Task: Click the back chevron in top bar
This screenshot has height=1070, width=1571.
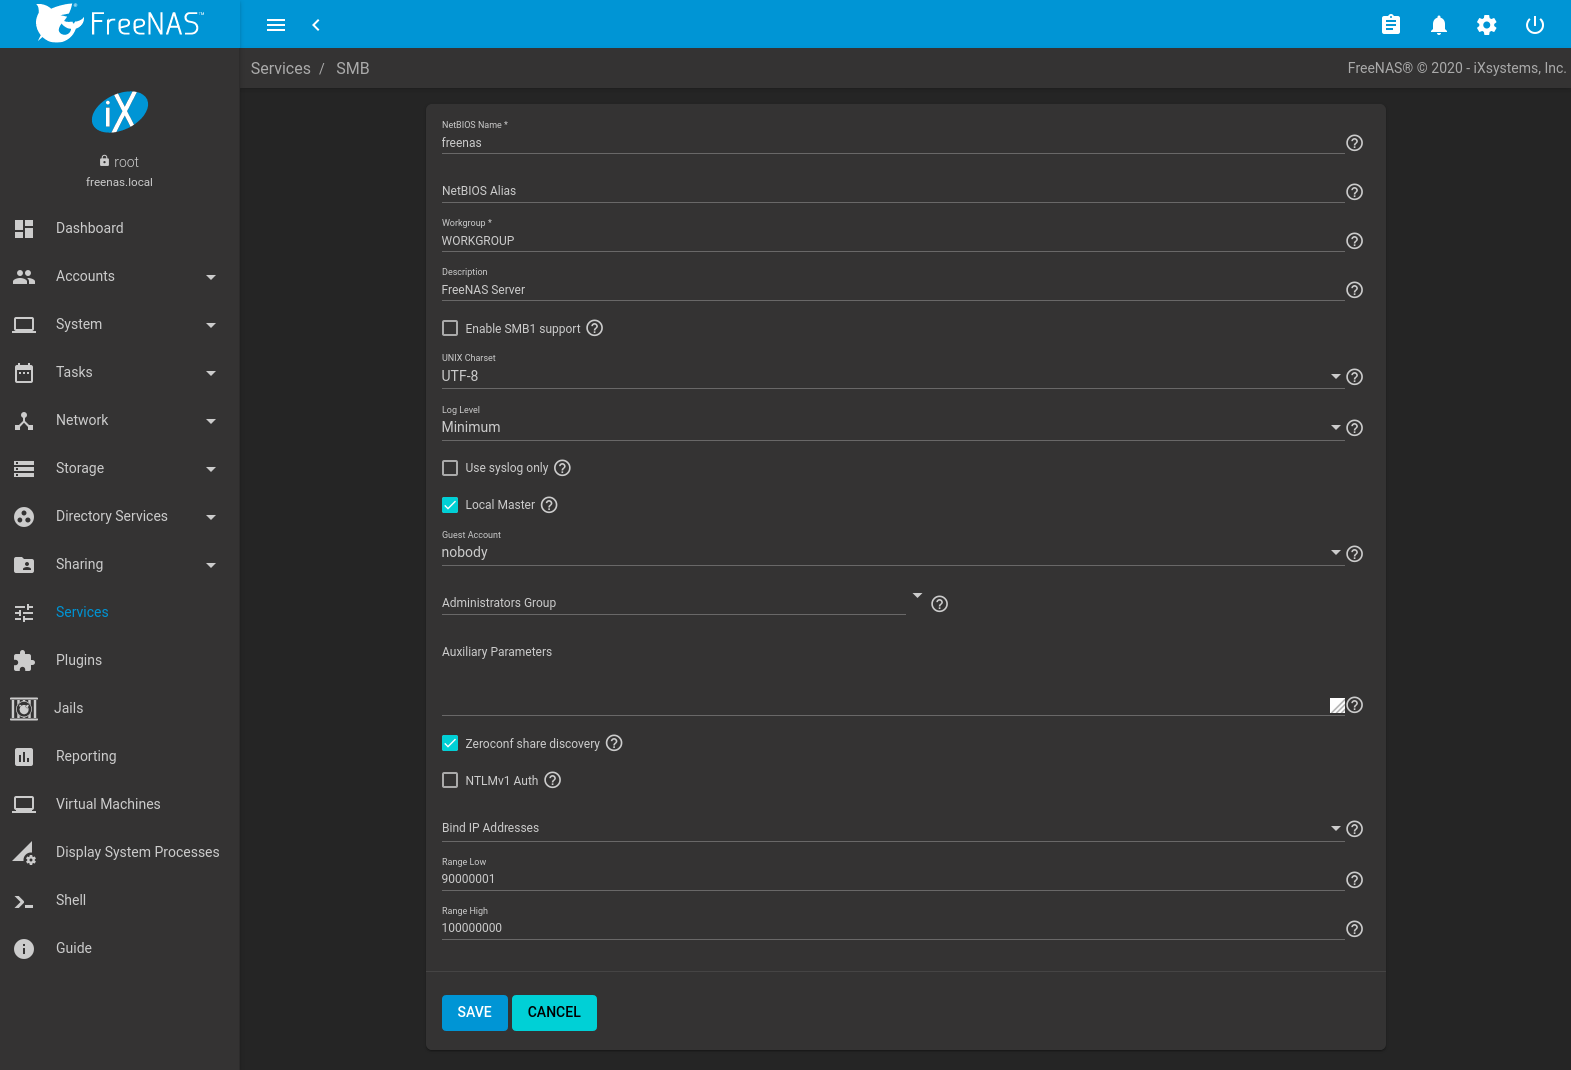Action: tap(316, 25)
